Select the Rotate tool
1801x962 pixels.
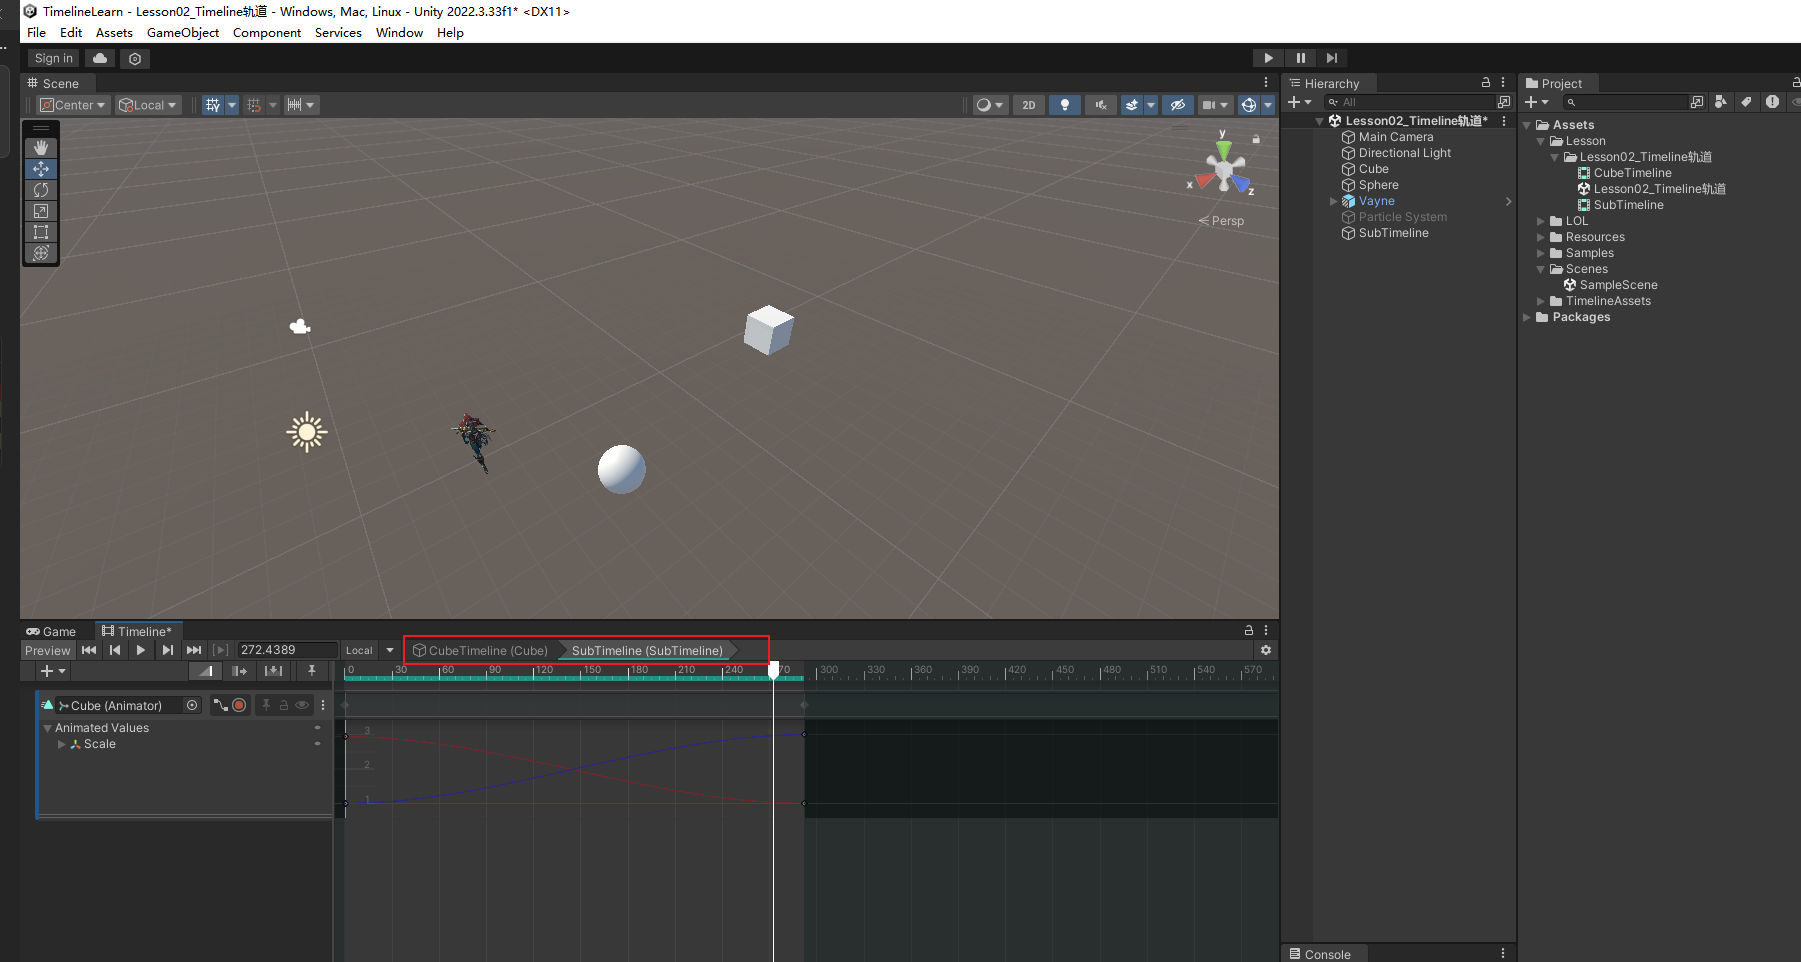[41, 190]
